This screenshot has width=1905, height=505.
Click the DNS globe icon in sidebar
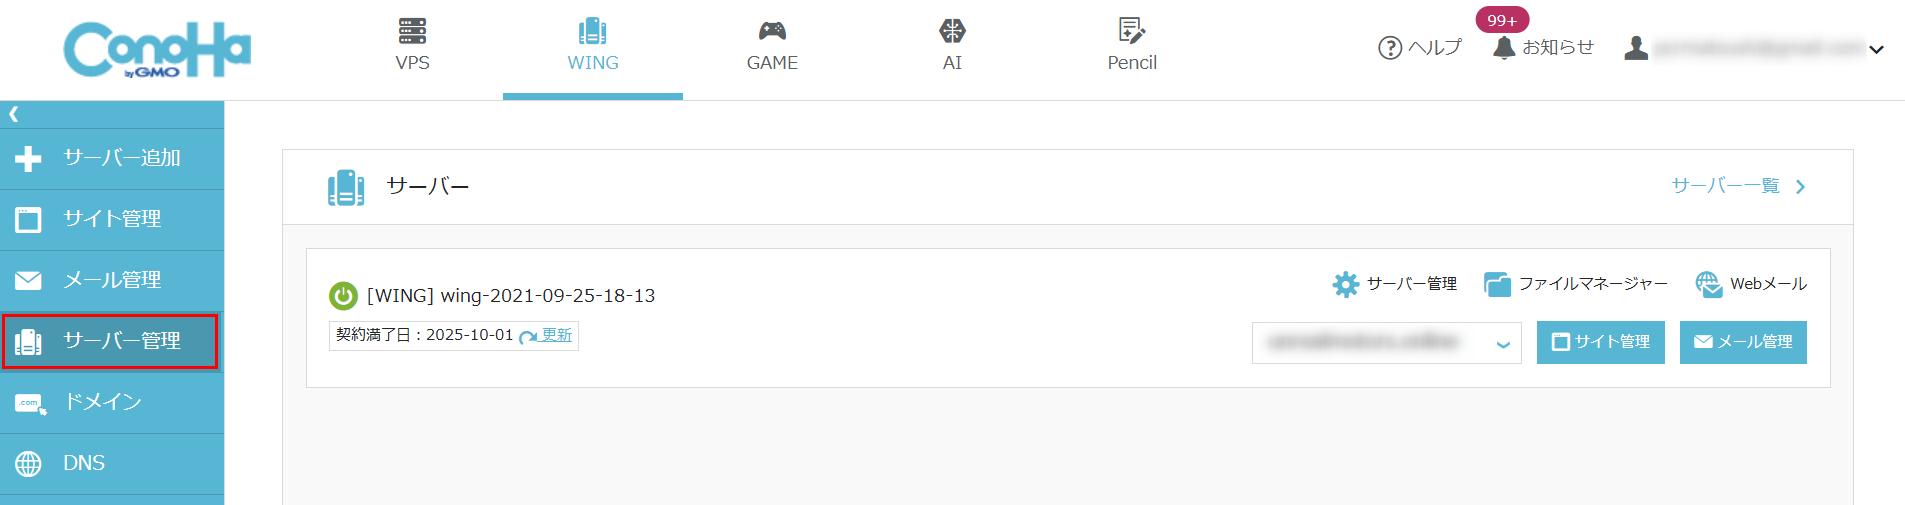[29, 463]
